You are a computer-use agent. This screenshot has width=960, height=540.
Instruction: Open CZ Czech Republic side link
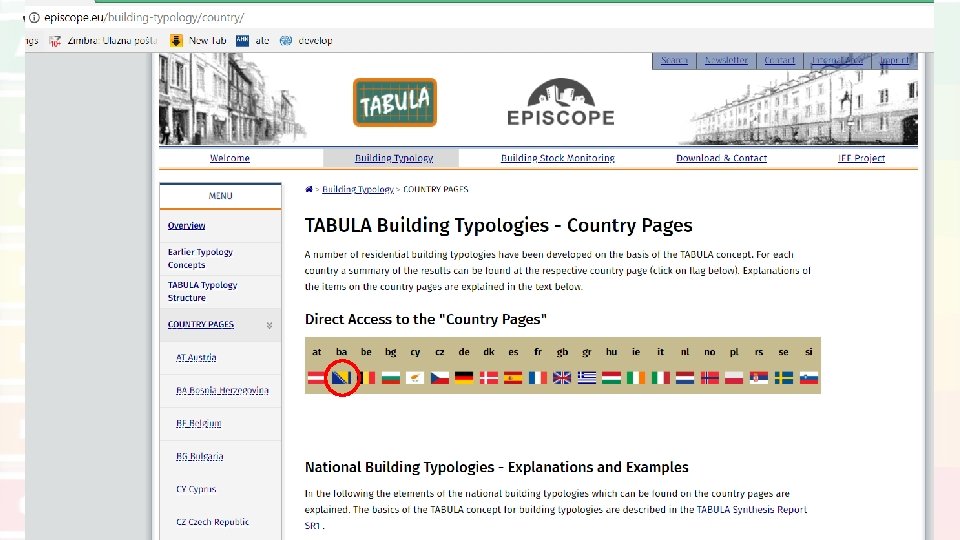(x=212, y=522)
